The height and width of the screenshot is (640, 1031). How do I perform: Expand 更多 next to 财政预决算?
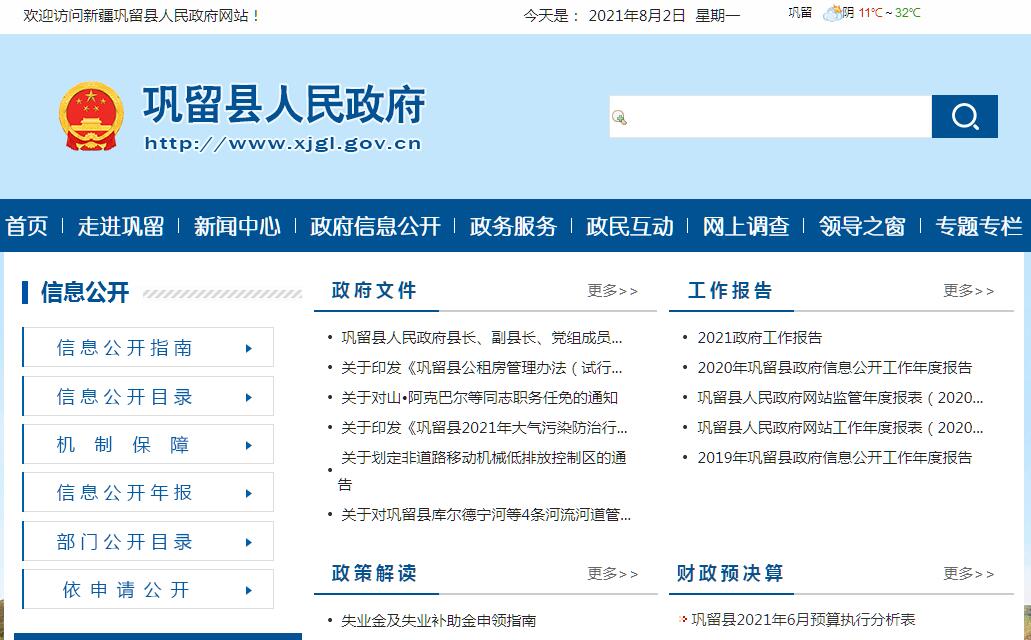point(968,574)
